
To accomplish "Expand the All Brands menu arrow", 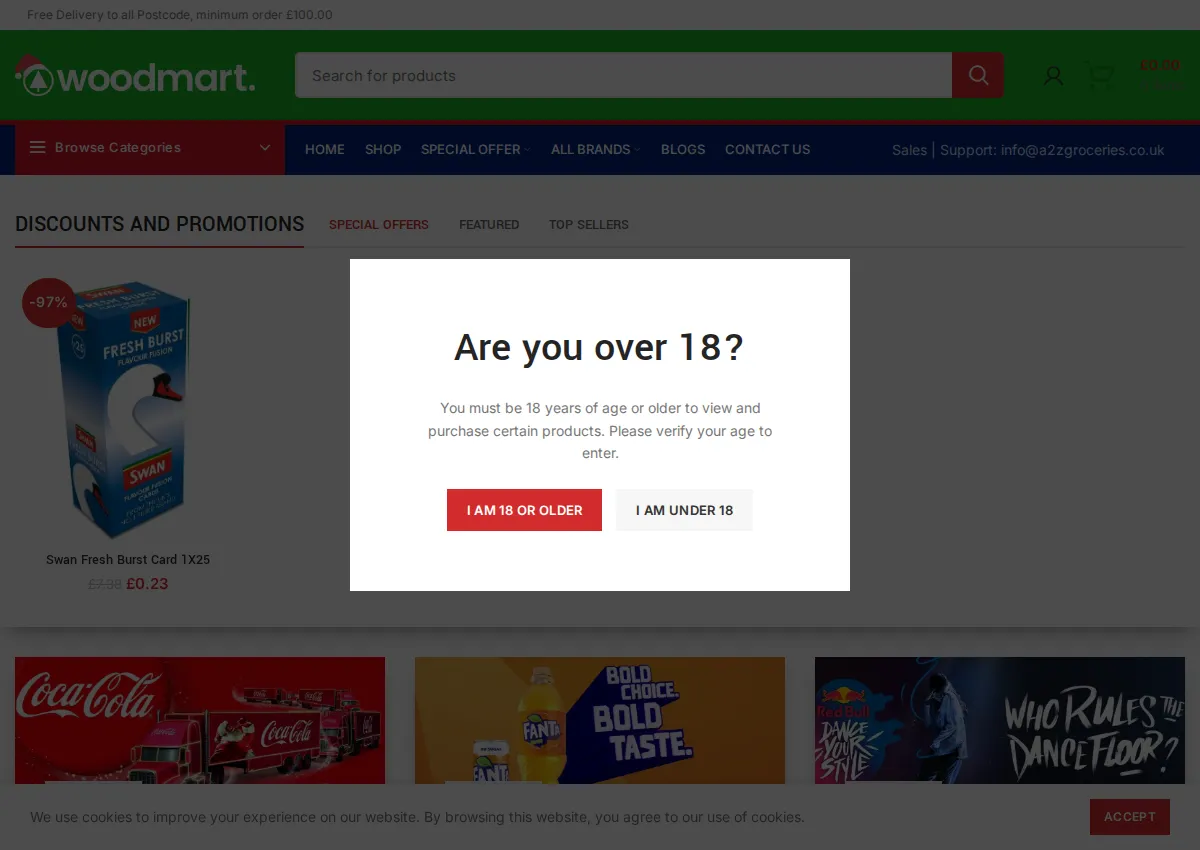I will click(x=637, y=150).
